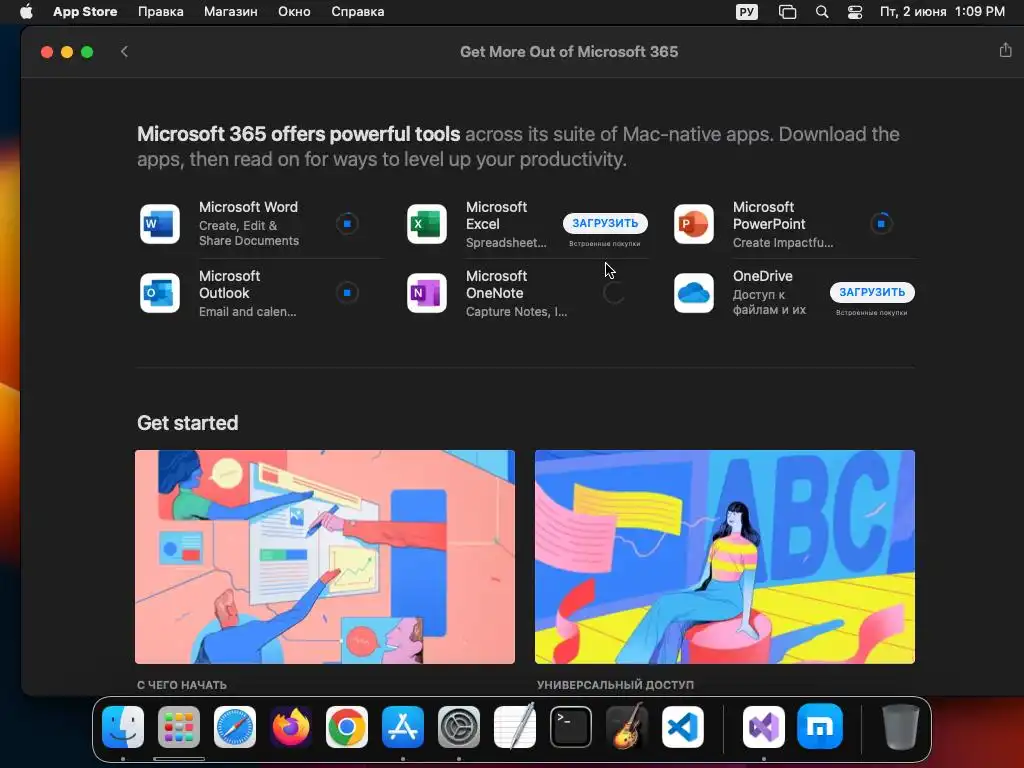Switch input source with РУ indicator
The width and height of the screenshot is (1024, 768).
tap(746, 12)
